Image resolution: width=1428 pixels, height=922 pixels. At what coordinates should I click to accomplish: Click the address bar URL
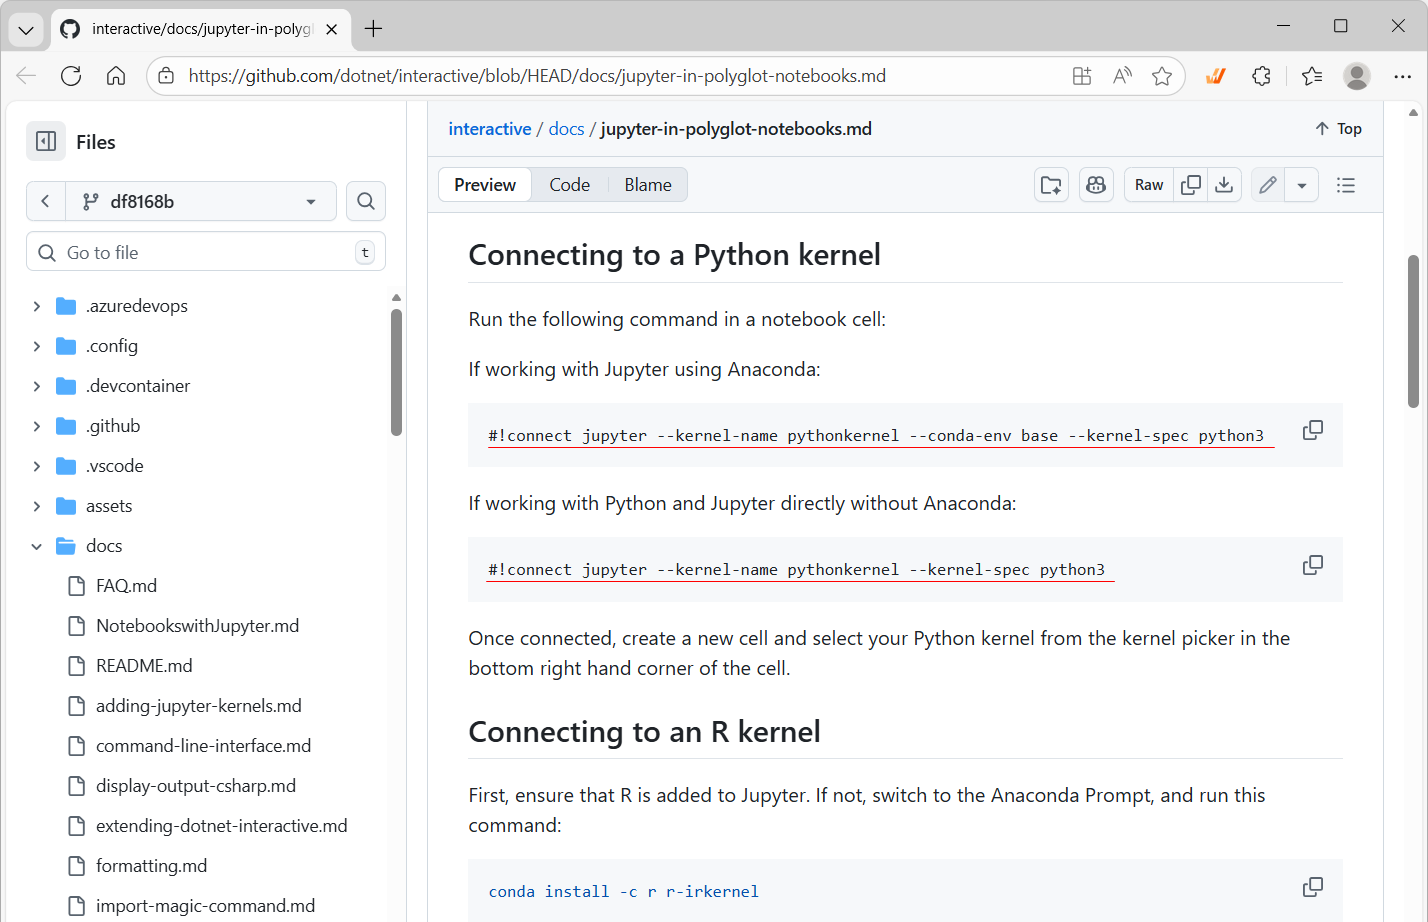click(x=537, y=76)
